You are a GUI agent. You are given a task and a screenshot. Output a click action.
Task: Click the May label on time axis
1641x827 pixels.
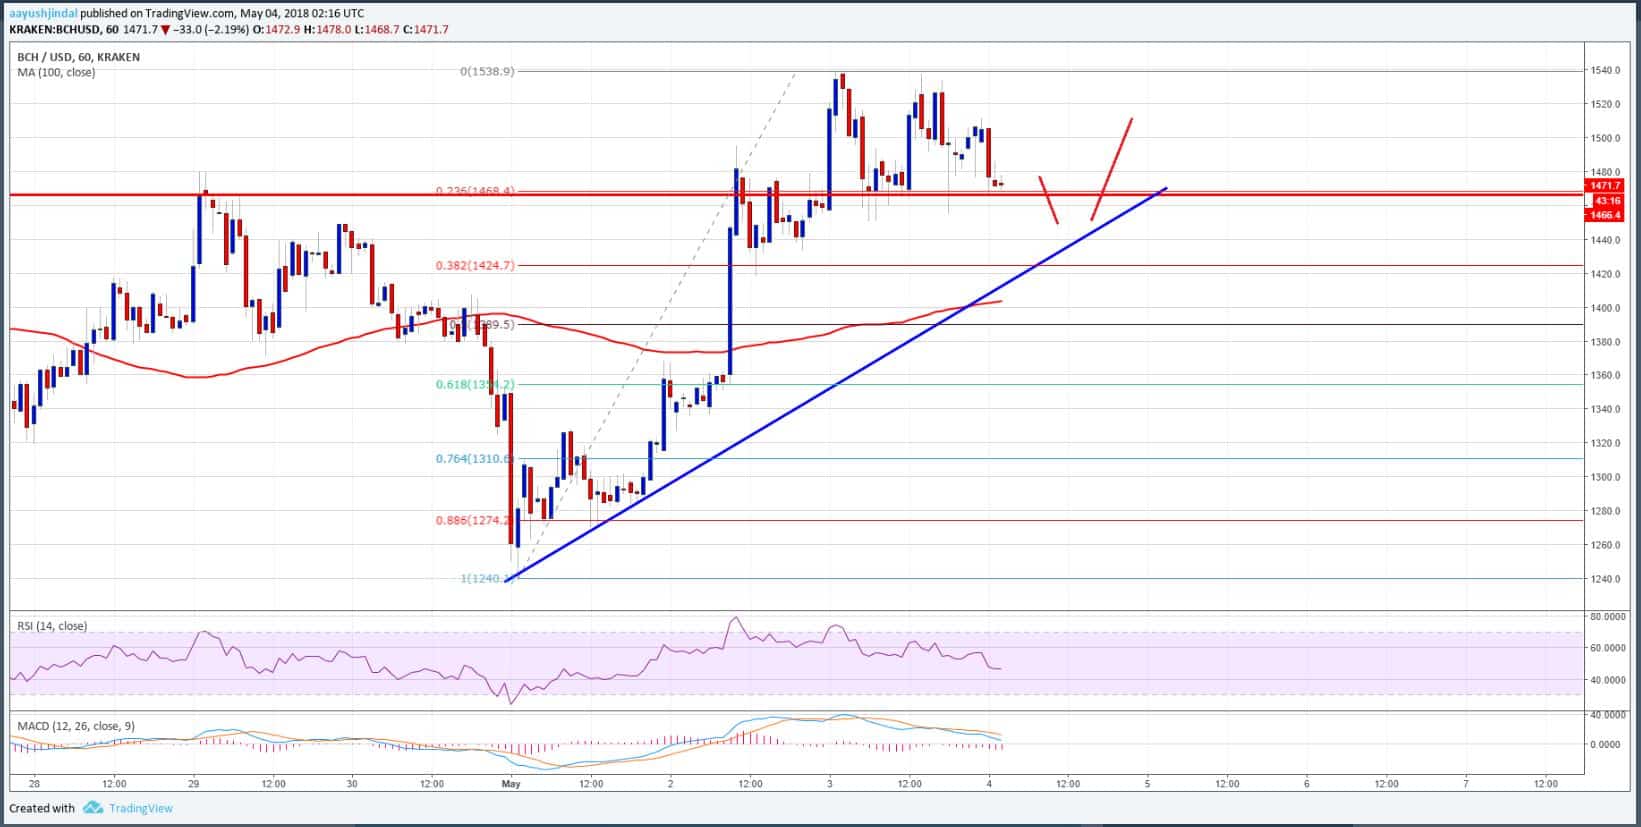[x=511, y=784]
